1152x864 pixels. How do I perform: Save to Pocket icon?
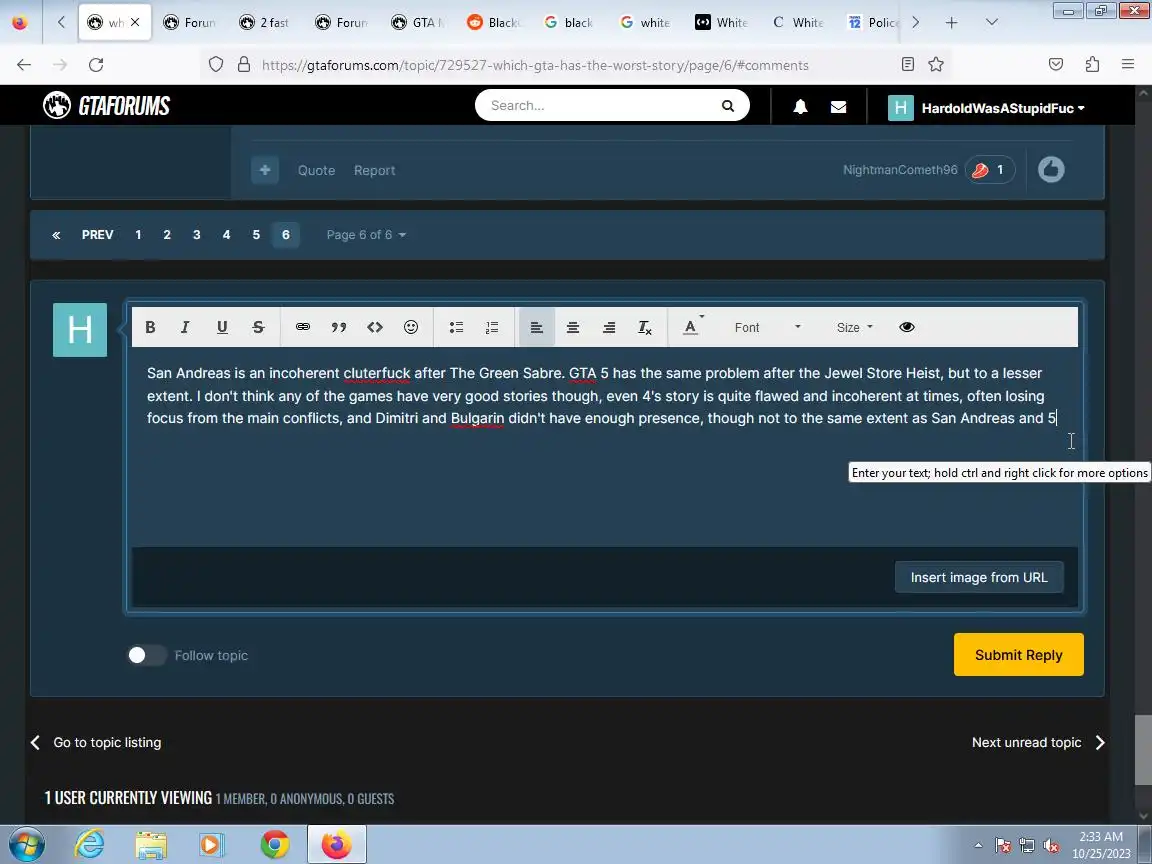(x=1056, y=65)
